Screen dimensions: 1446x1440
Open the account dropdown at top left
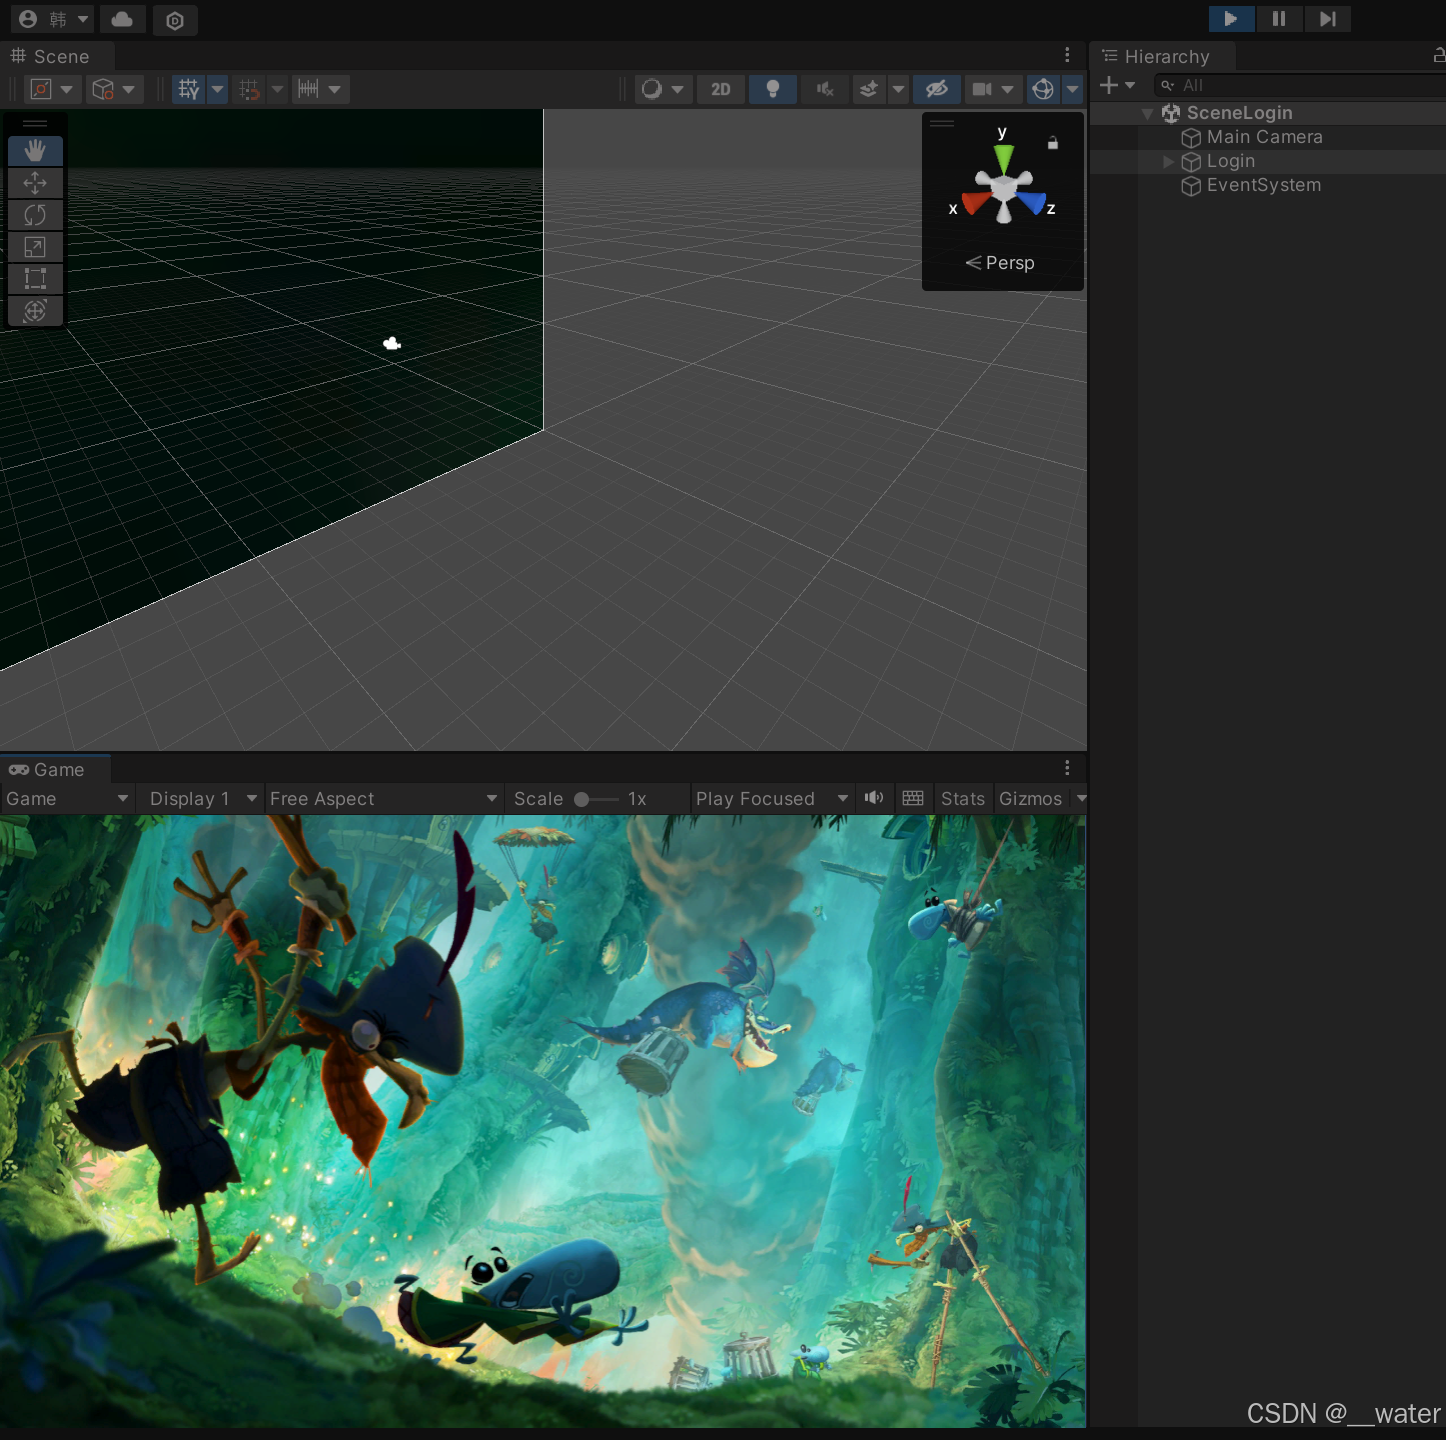pos(53,19)
